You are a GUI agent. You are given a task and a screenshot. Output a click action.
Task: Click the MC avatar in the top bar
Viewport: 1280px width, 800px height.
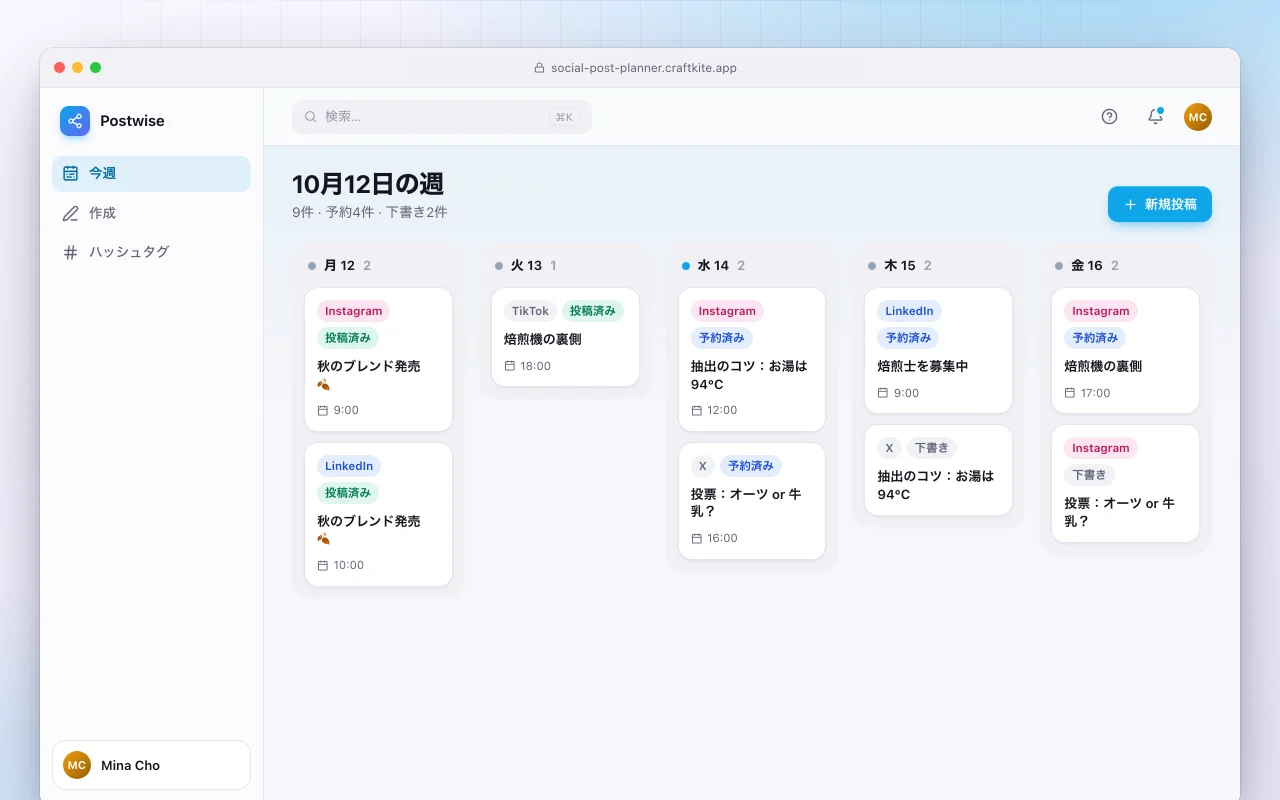(x=1198, y=117)
